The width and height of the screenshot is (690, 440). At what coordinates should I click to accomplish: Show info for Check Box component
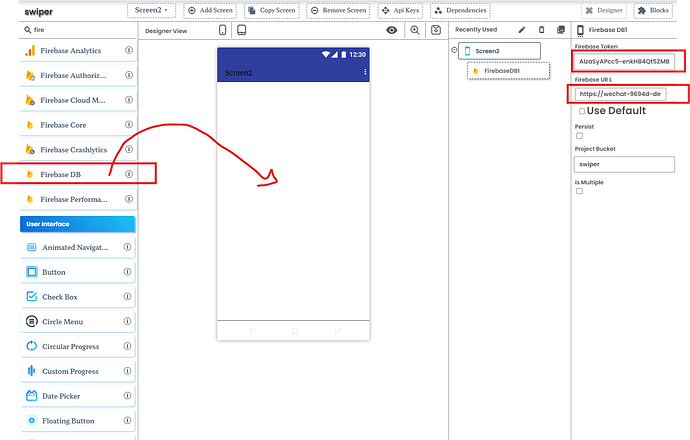pyautogui.click(x=127, y=296)
